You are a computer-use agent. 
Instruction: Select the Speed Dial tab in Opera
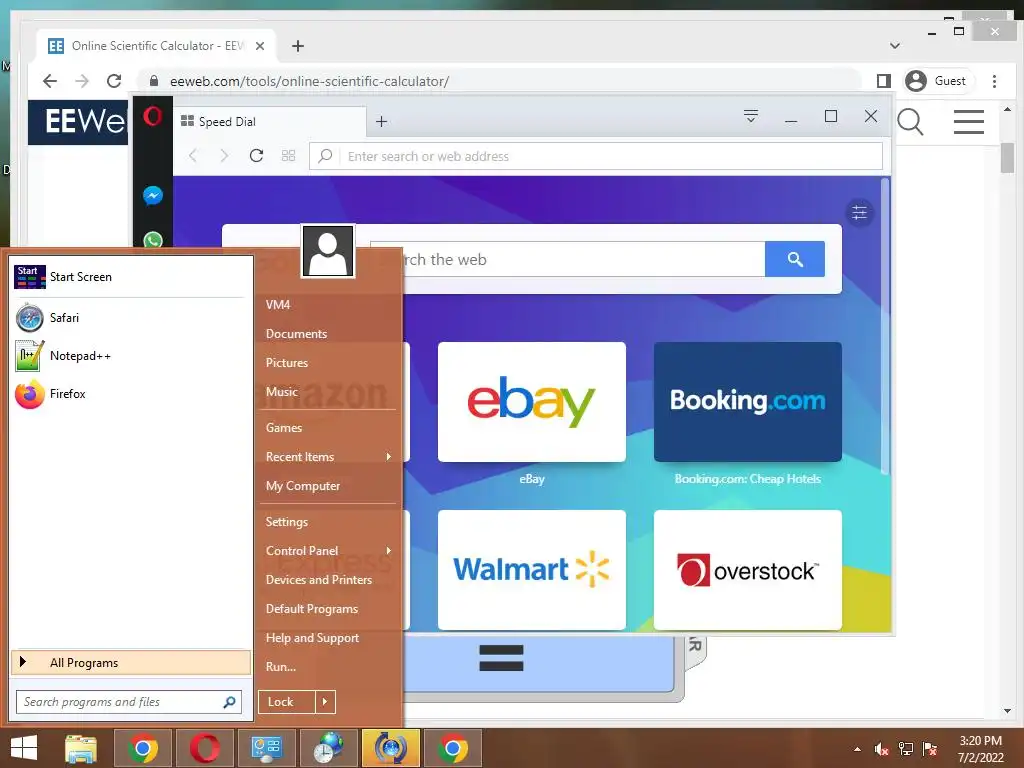[x=269, y=121]
